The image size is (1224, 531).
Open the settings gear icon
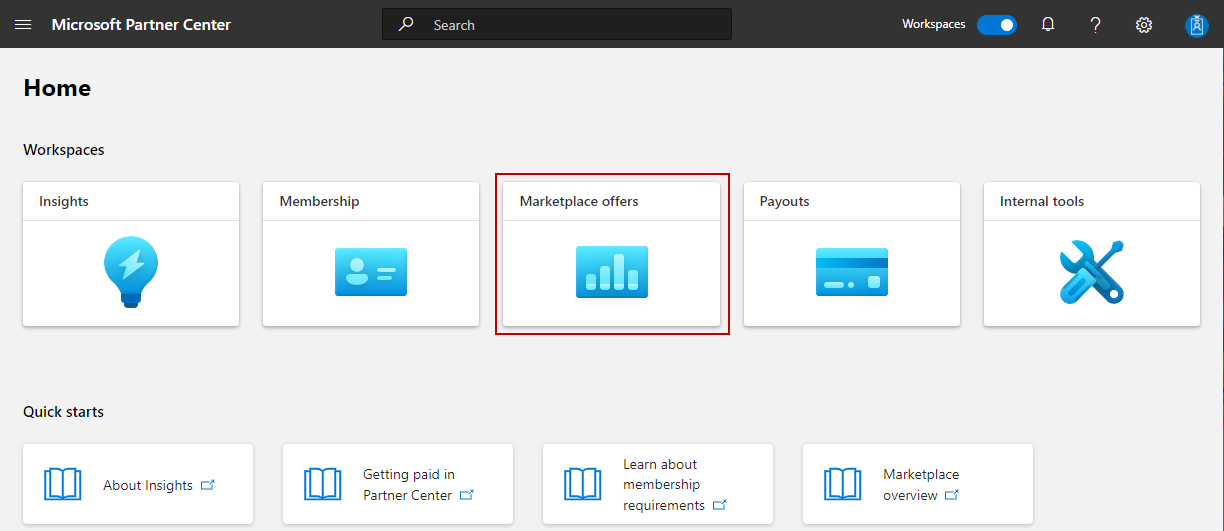point(1144,24)
